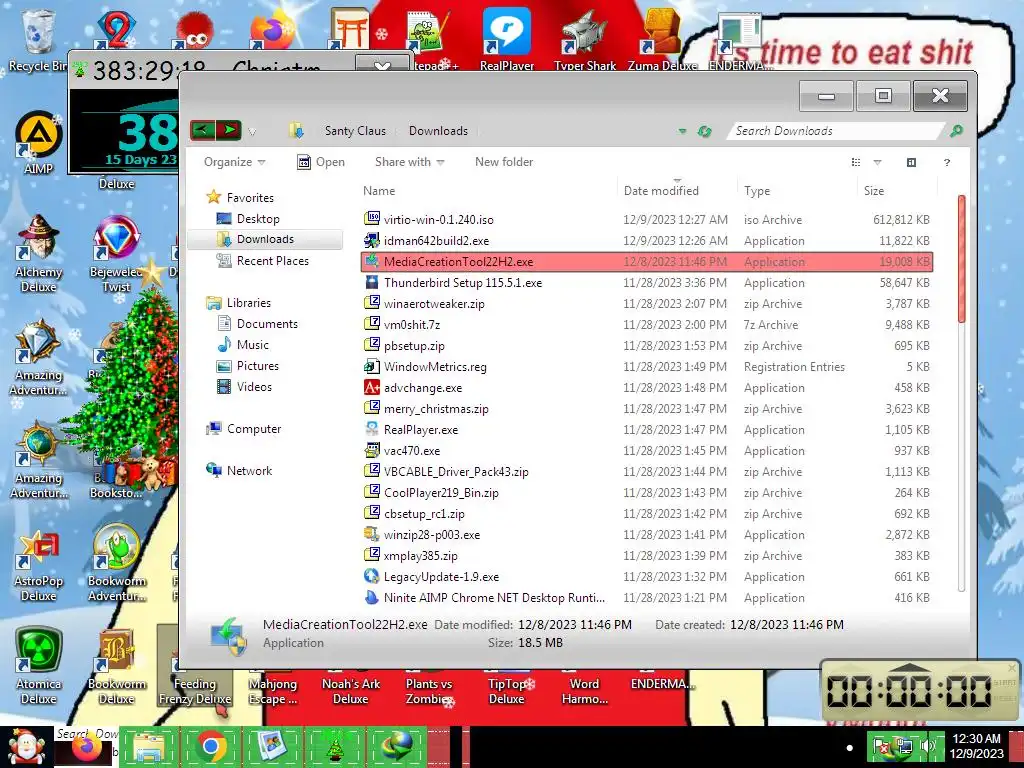
Task: Click the refresh icon in address bar
Action: click(704, 131)
